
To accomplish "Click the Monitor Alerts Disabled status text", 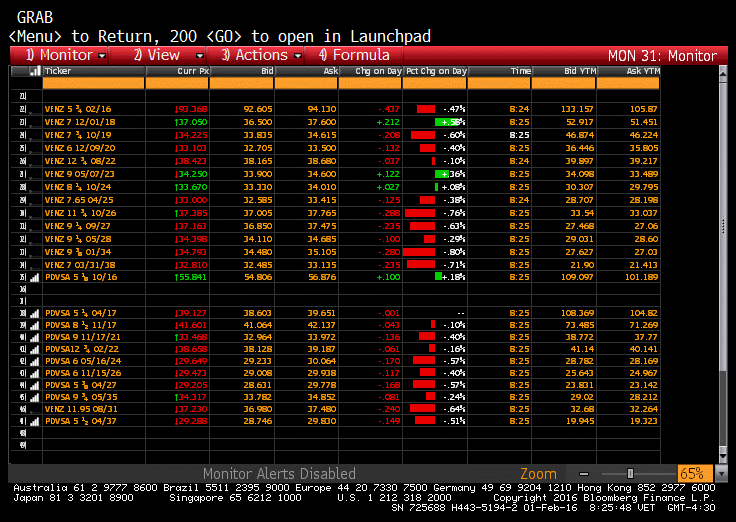I will pyautogui.click(x=279, y=474).
